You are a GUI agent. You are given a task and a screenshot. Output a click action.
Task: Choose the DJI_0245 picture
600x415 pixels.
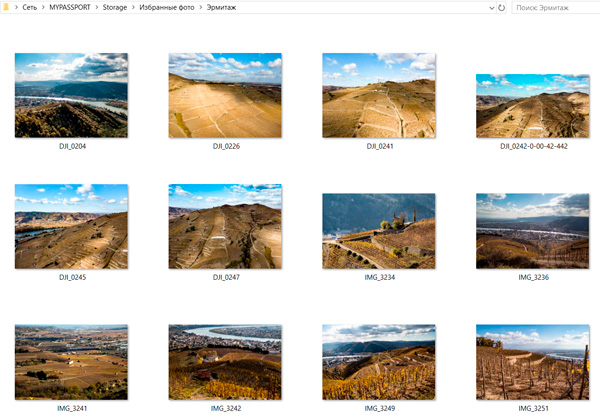tap(71, 226)
